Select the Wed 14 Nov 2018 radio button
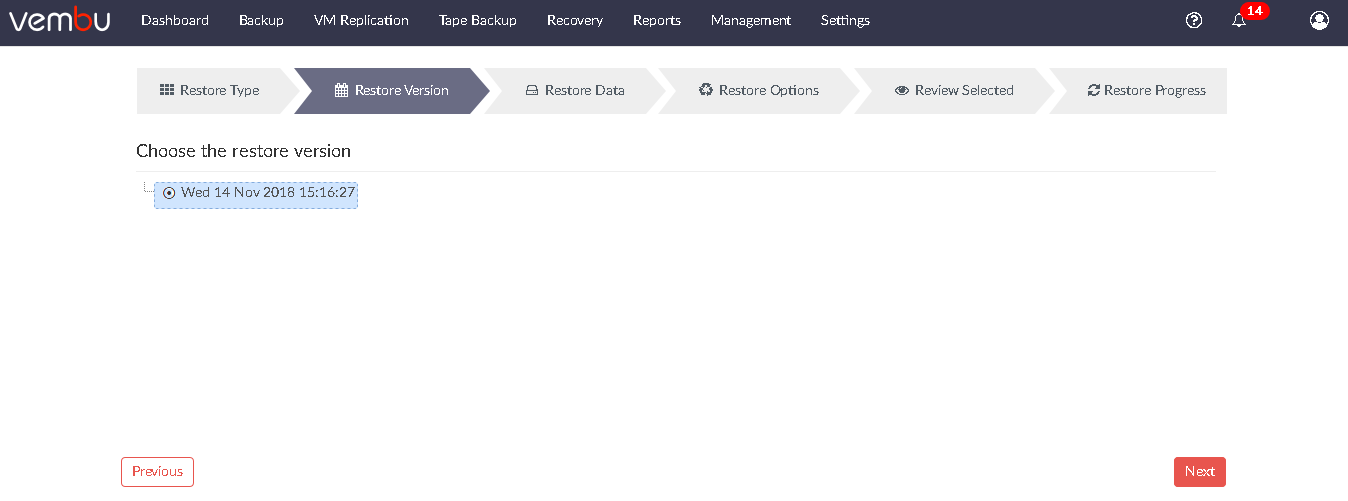 click(x=169, y=193)
